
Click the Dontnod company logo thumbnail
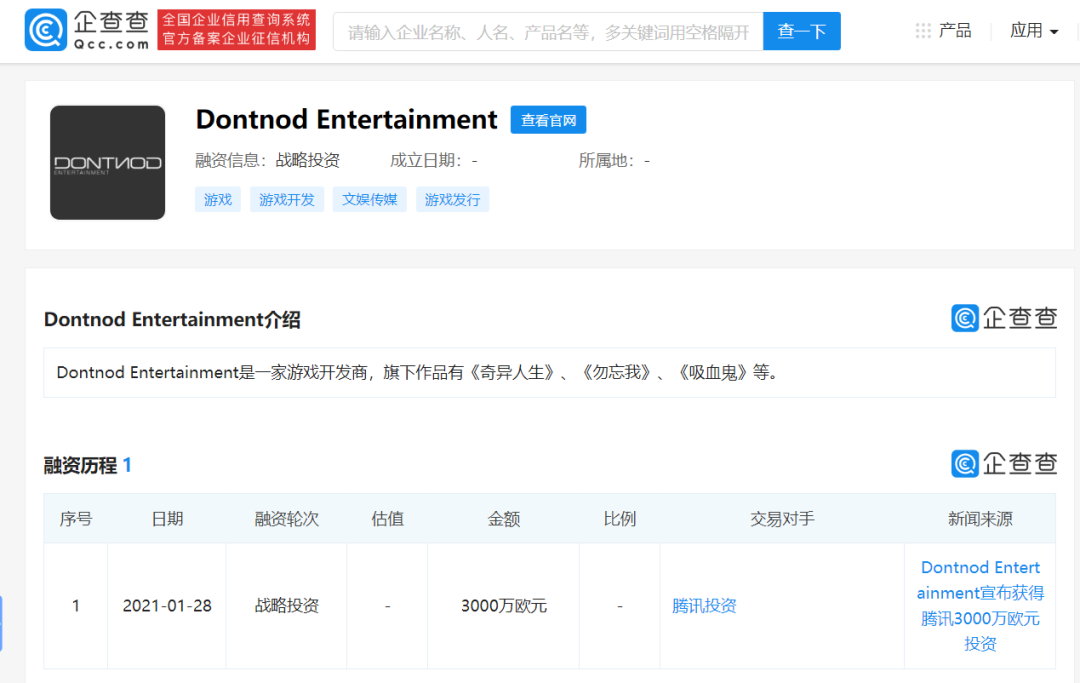click(108, 163)
